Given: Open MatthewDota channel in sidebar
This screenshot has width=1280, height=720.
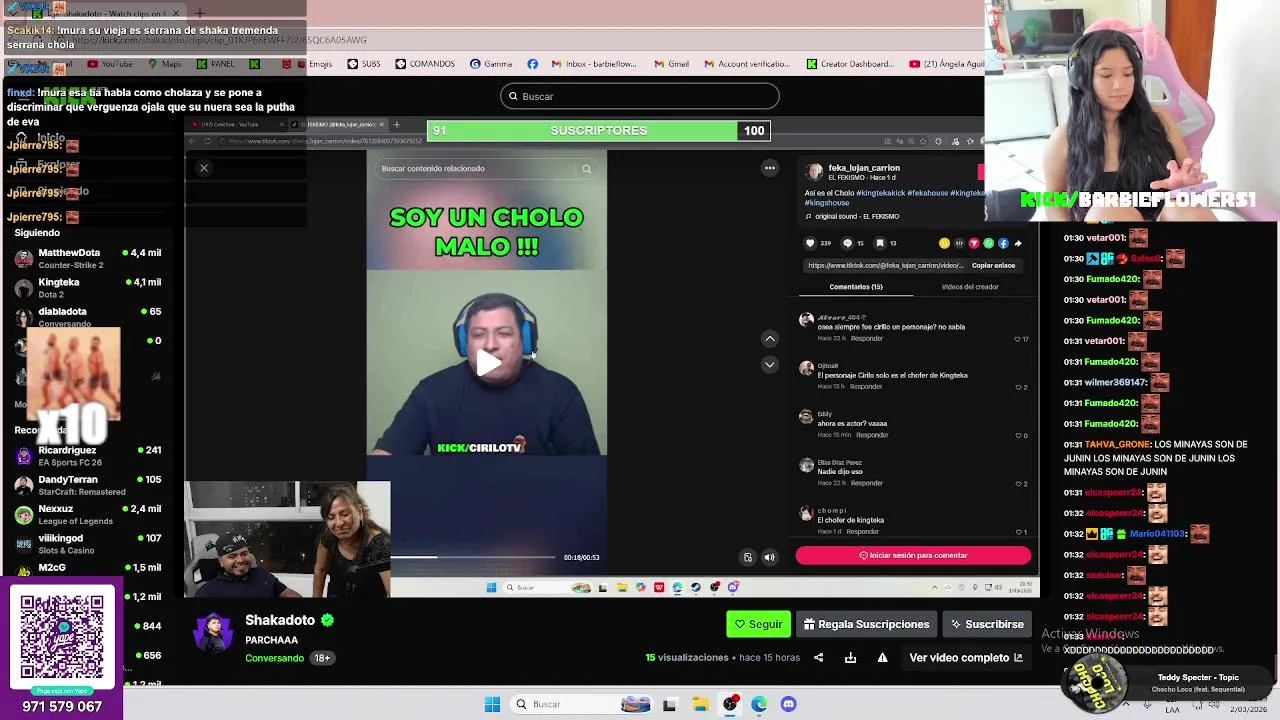Looking at the screenshot, I should [x=88, y=259].
